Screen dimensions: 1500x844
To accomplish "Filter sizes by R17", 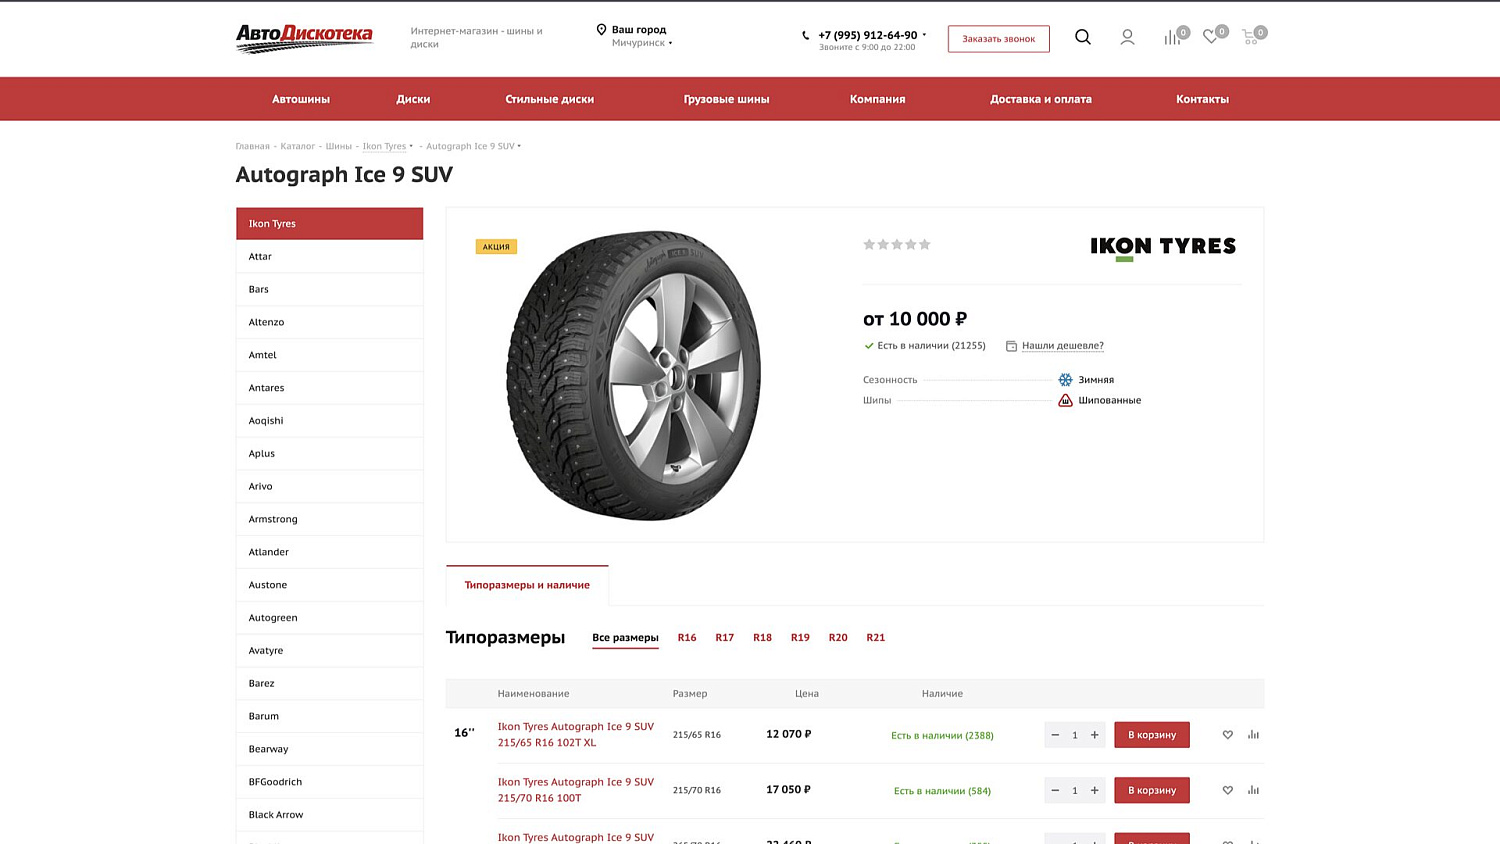I will 725,638.
